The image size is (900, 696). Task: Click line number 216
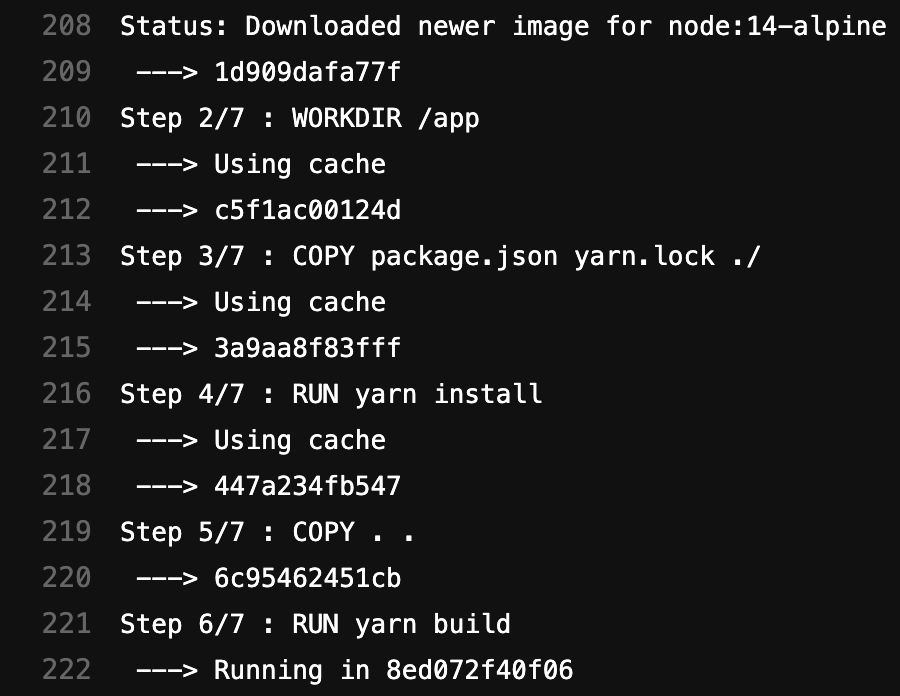[66, 394]
